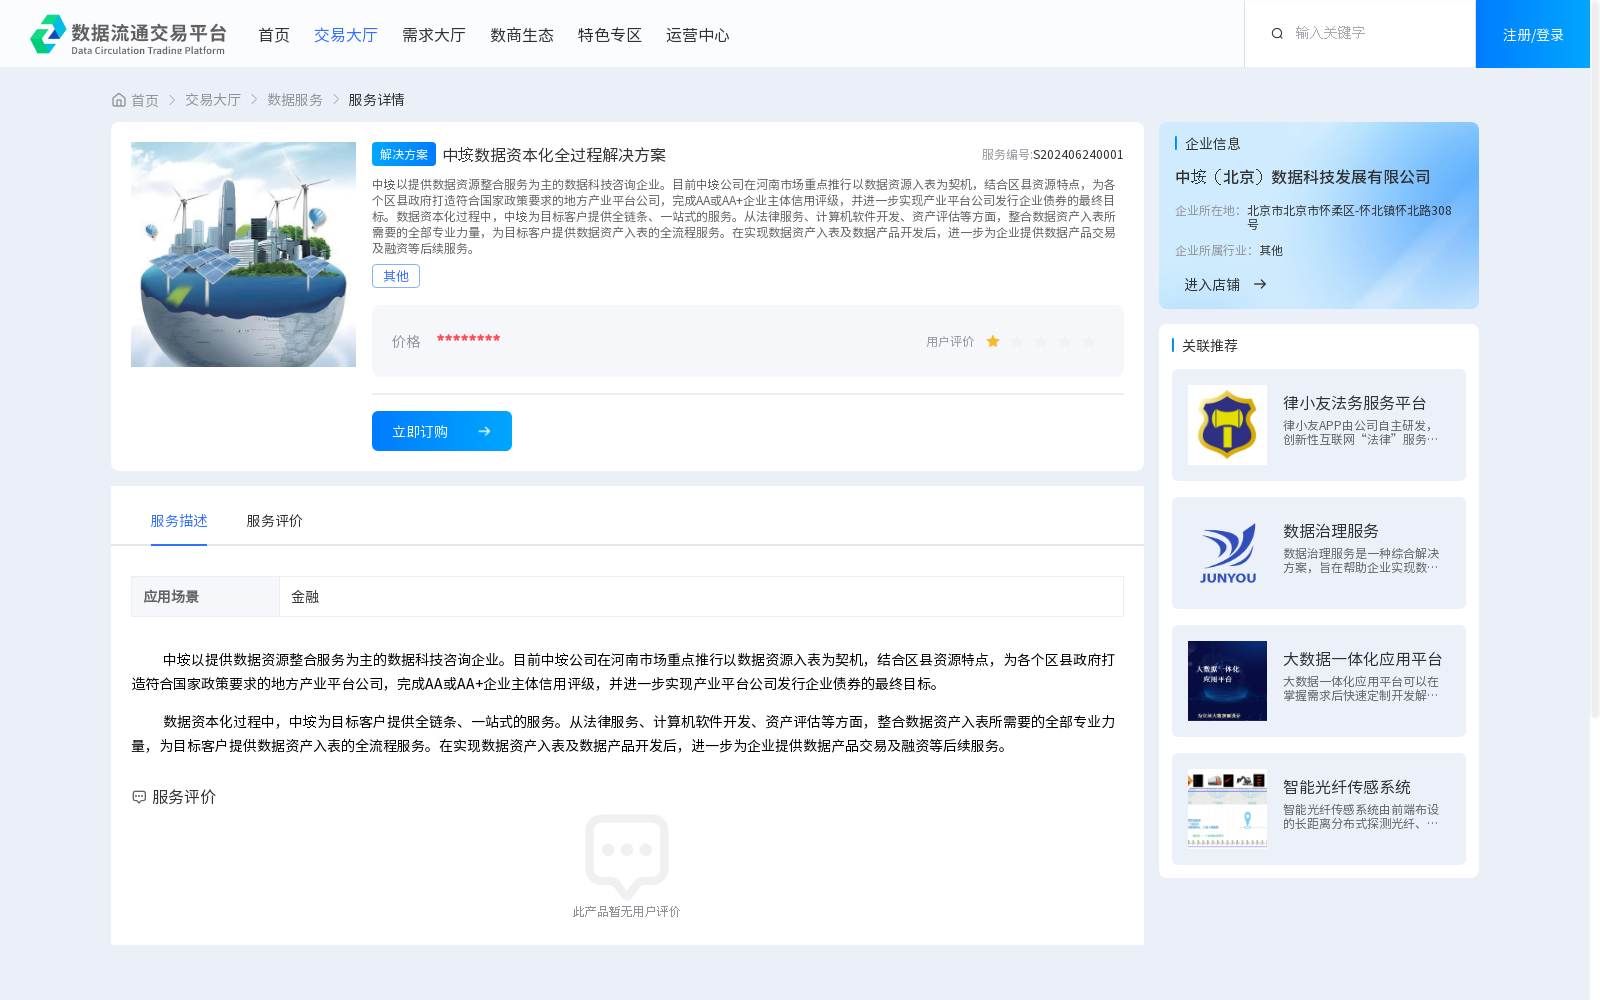Click the first rating star
The width and height of the screenshot is (1600, 1000).
[x=993, y=341]
